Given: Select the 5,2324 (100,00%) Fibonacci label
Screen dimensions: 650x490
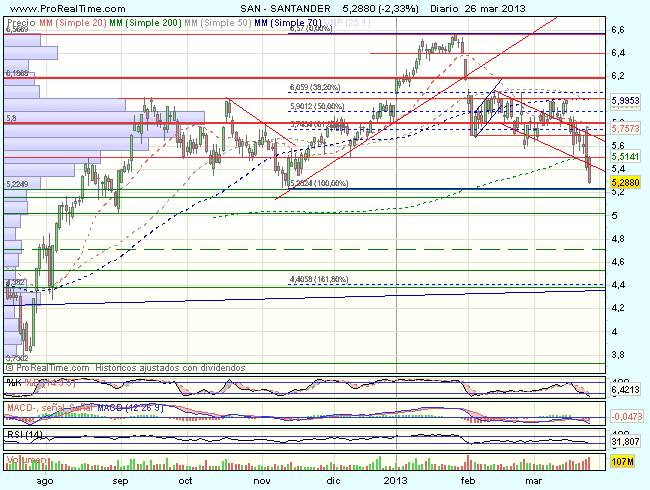Looking at the screenshot, I should tap(318, 183).
